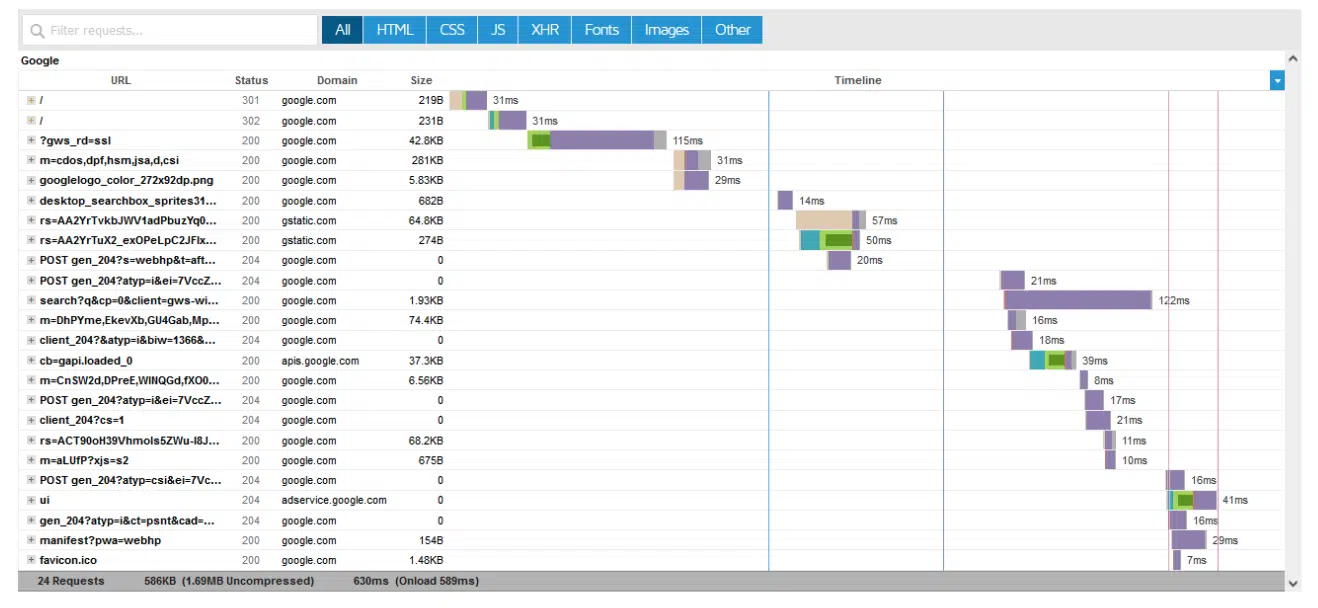
Task: Click the scrollbar up arrow
Action: pyautogui.click(x=1292, y=60)
